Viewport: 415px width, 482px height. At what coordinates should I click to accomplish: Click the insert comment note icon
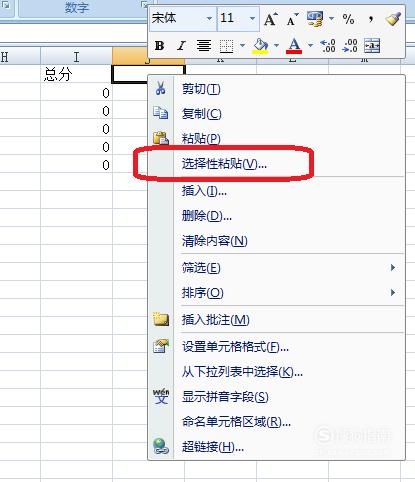tap(161, 319)
